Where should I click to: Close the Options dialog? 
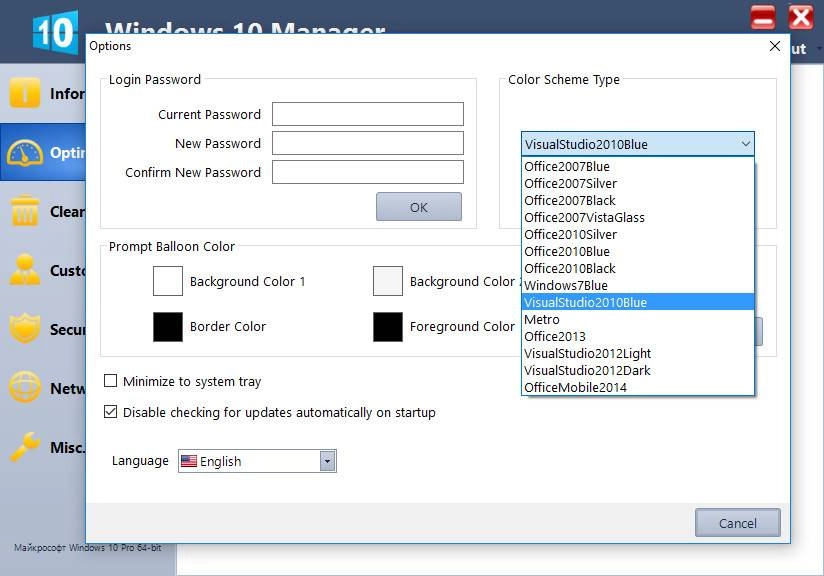tap(775, 46)
